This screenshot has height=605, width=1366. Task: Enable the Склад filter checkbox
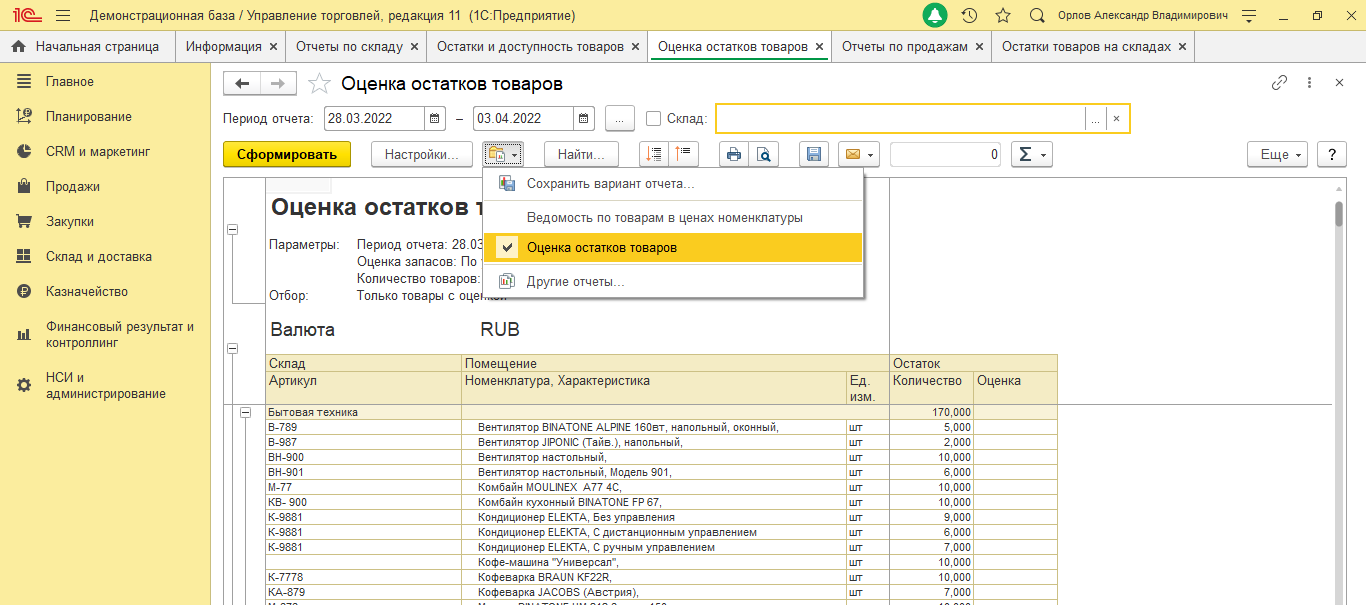654,119
